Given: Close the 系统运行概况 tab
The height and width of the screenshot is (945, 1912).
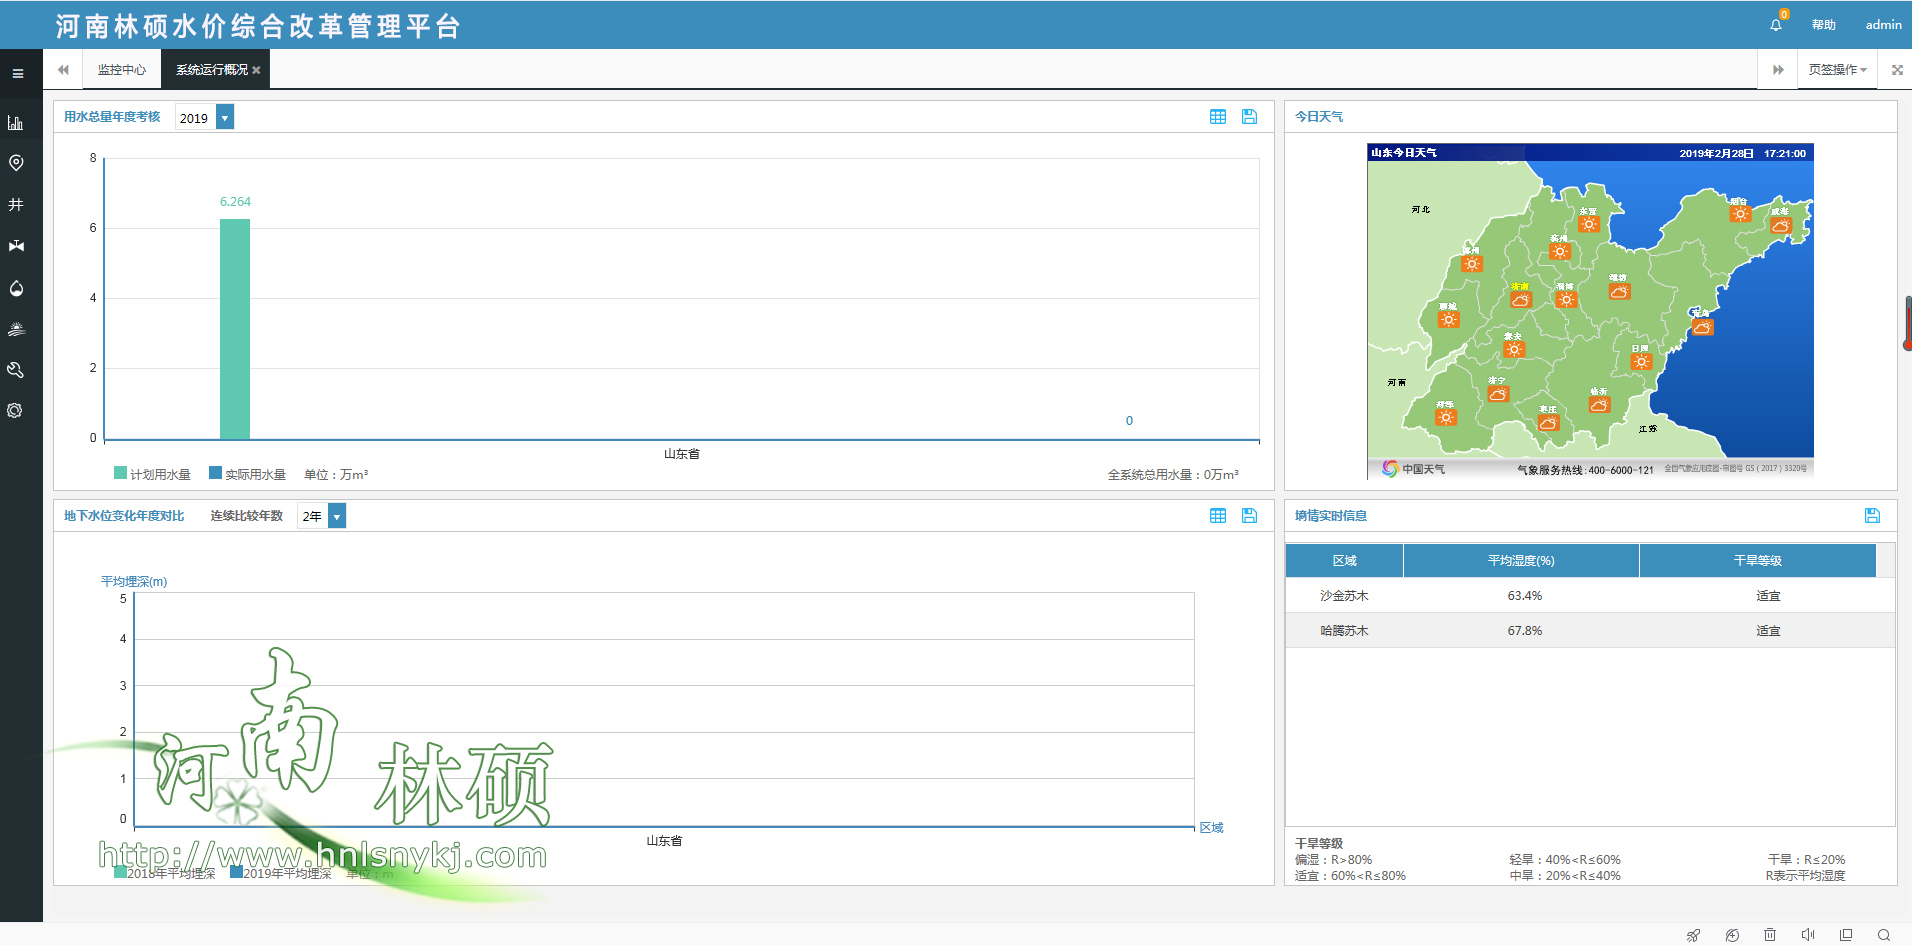Looking at the screenshot, I should click(x=256, y=70).
